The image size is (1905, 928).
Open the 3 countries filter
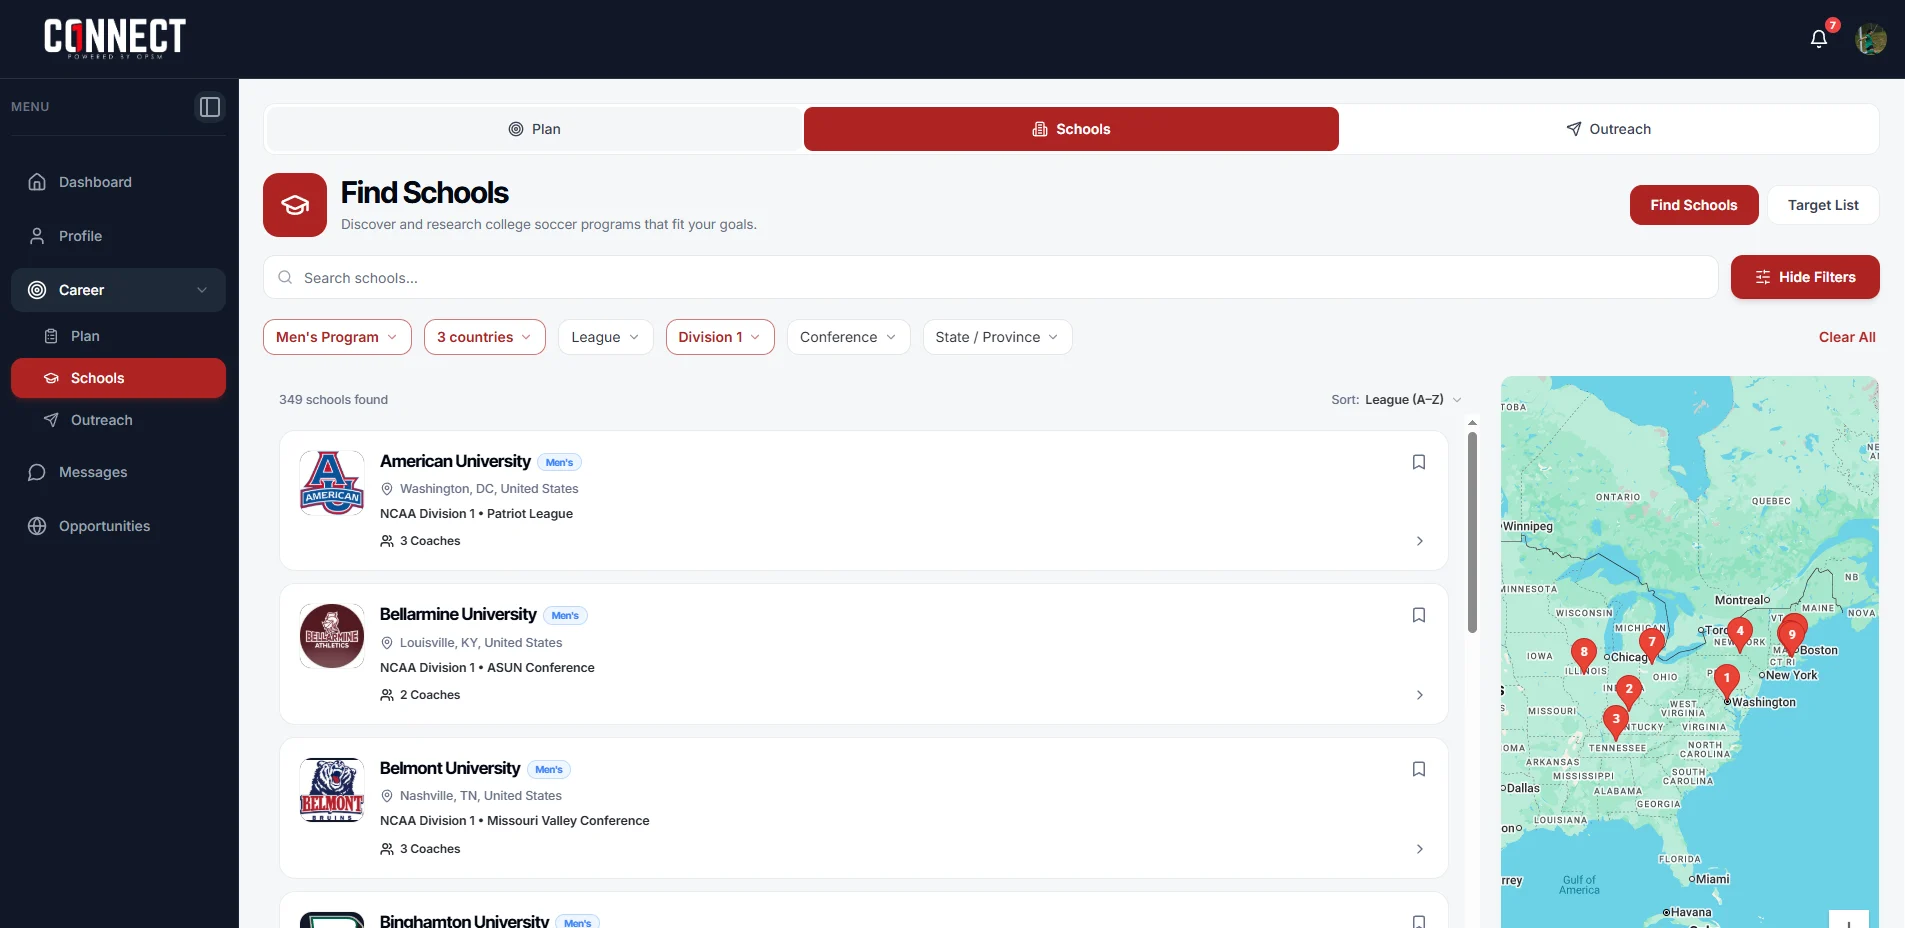tap(485, 337)
